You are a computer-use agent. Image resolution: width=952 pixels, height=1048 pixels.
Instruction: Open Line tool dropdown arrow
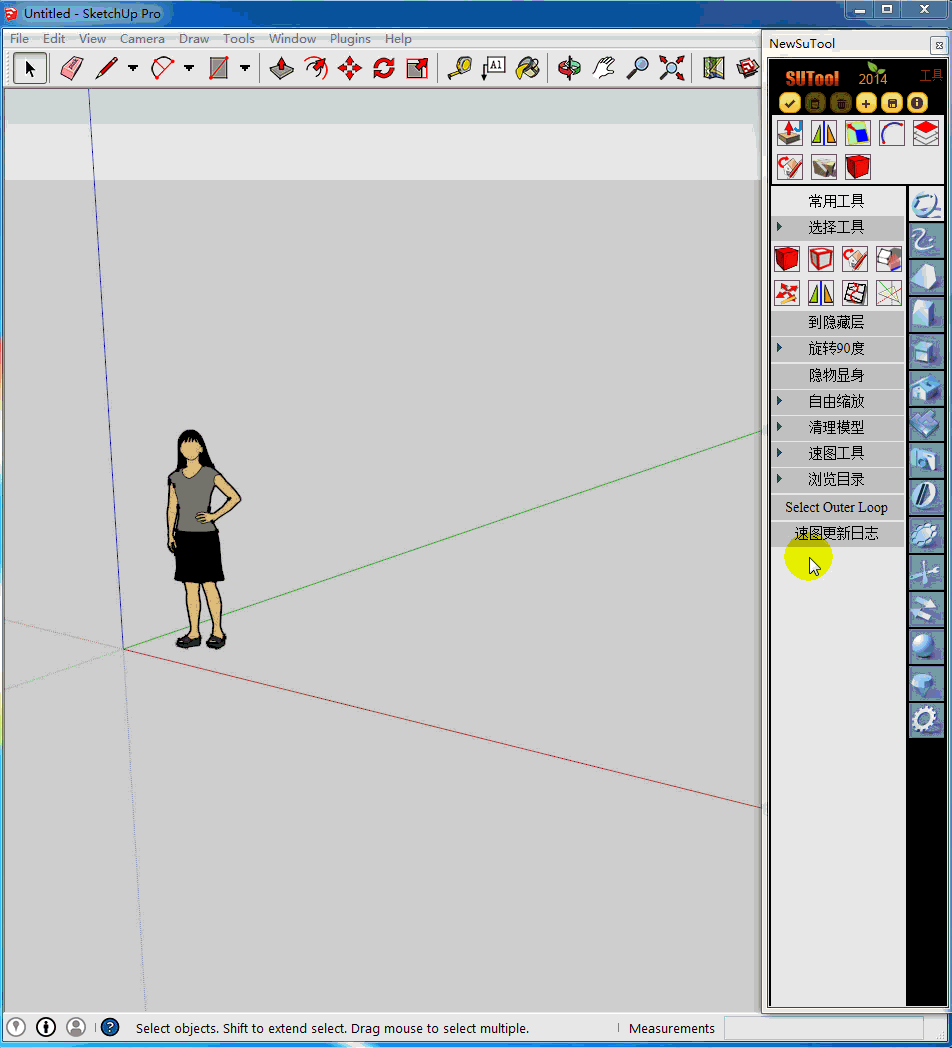point(133,68)
